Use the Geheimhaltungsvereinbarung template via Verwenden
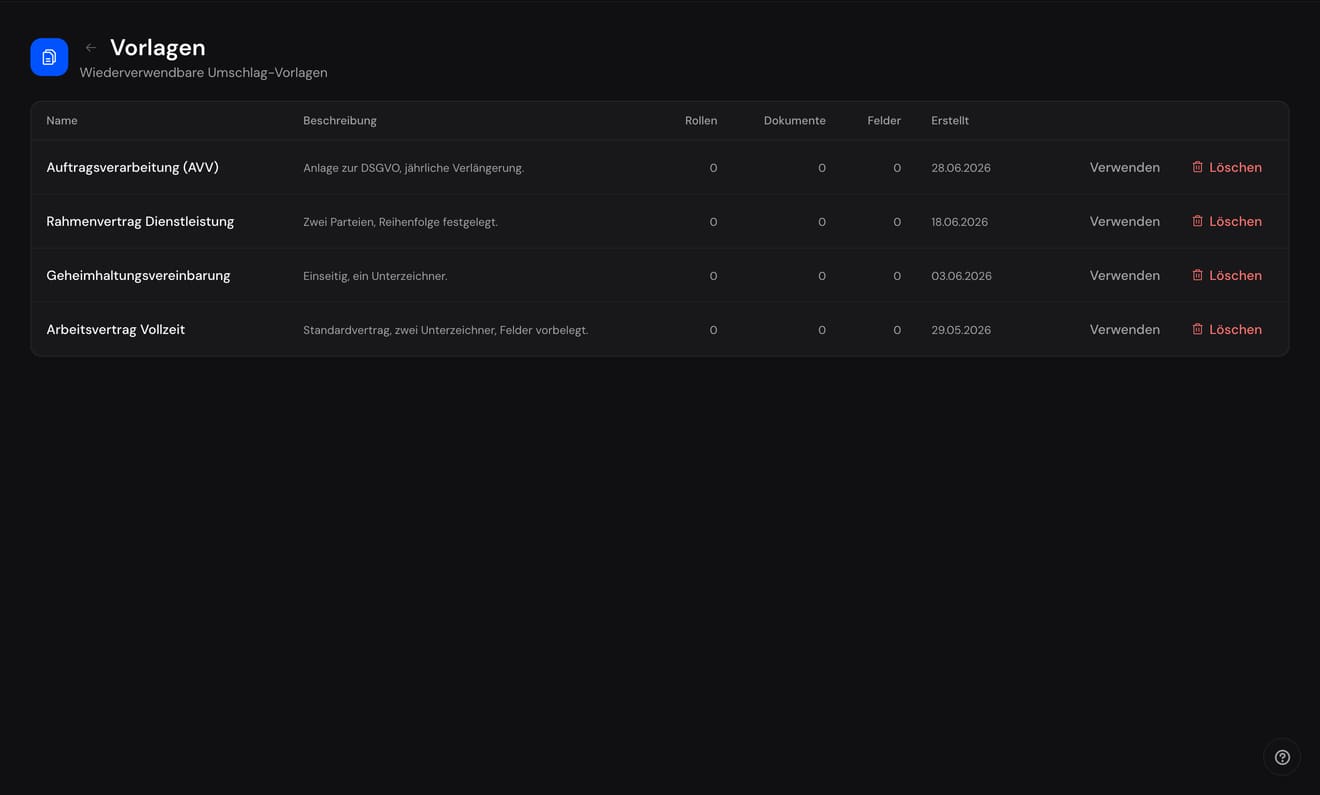Viewport: 1320px width, 795px height. tap(1125, 275)
